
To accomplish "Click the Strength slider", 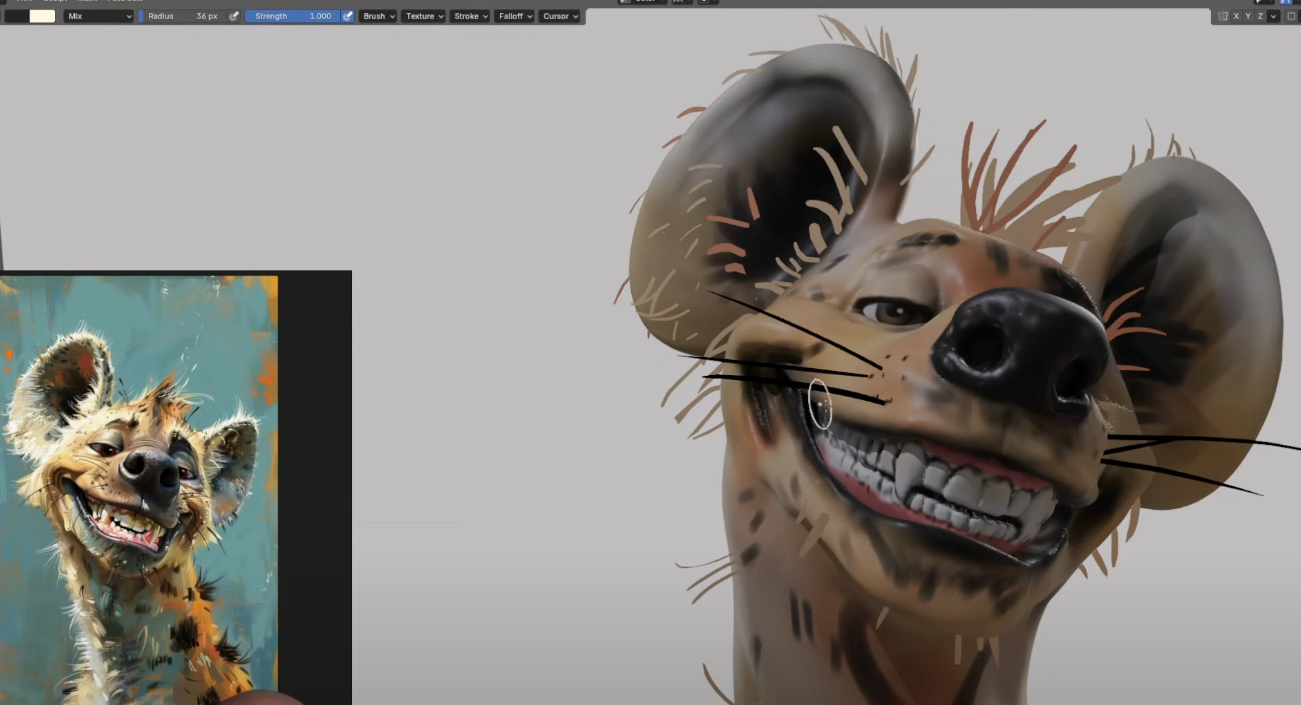I will pos(292,16).
